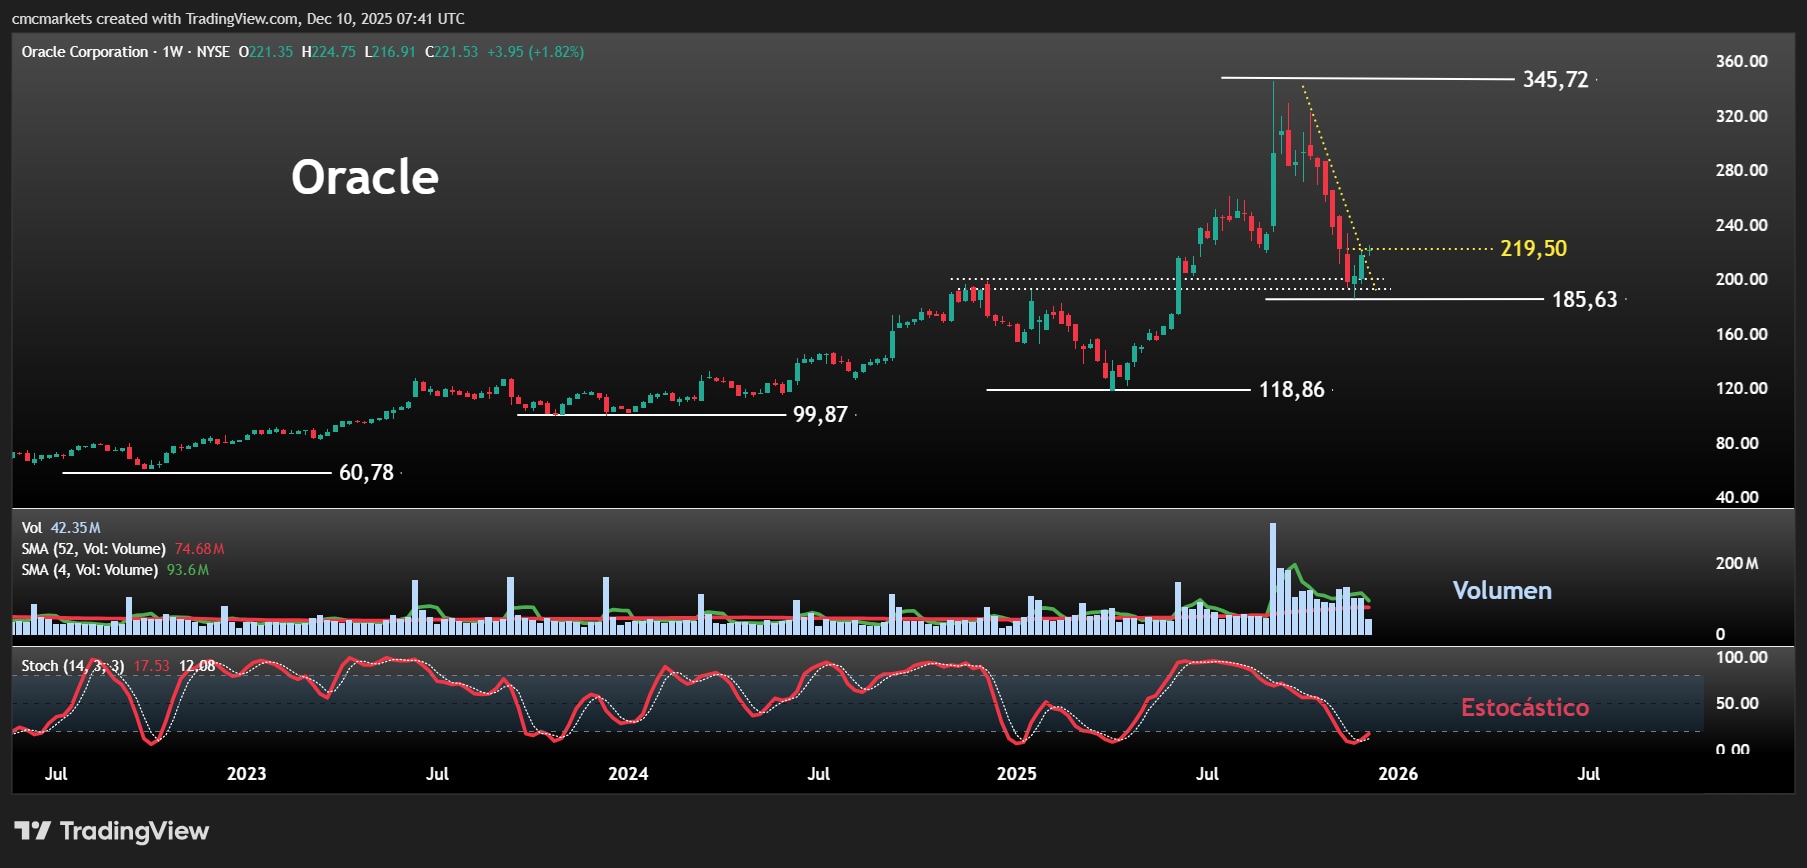Click 280.00 on the price axis
This screenshot has height=868, width=1807.
[x=1741, y=170]
